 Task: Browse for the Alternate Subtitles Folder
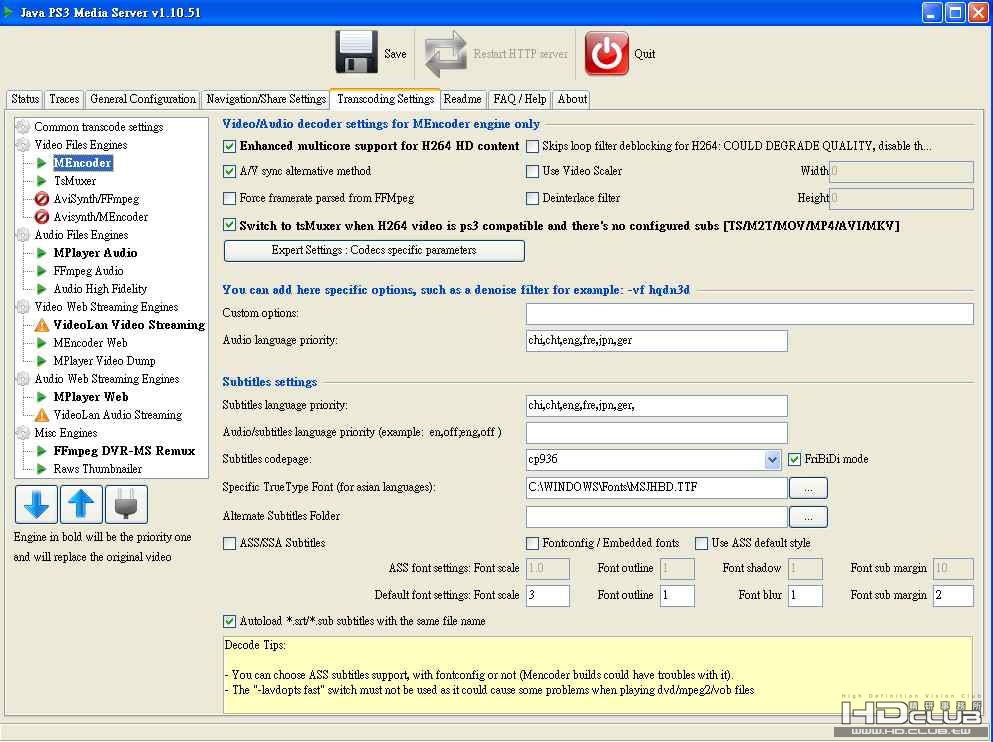808,517
